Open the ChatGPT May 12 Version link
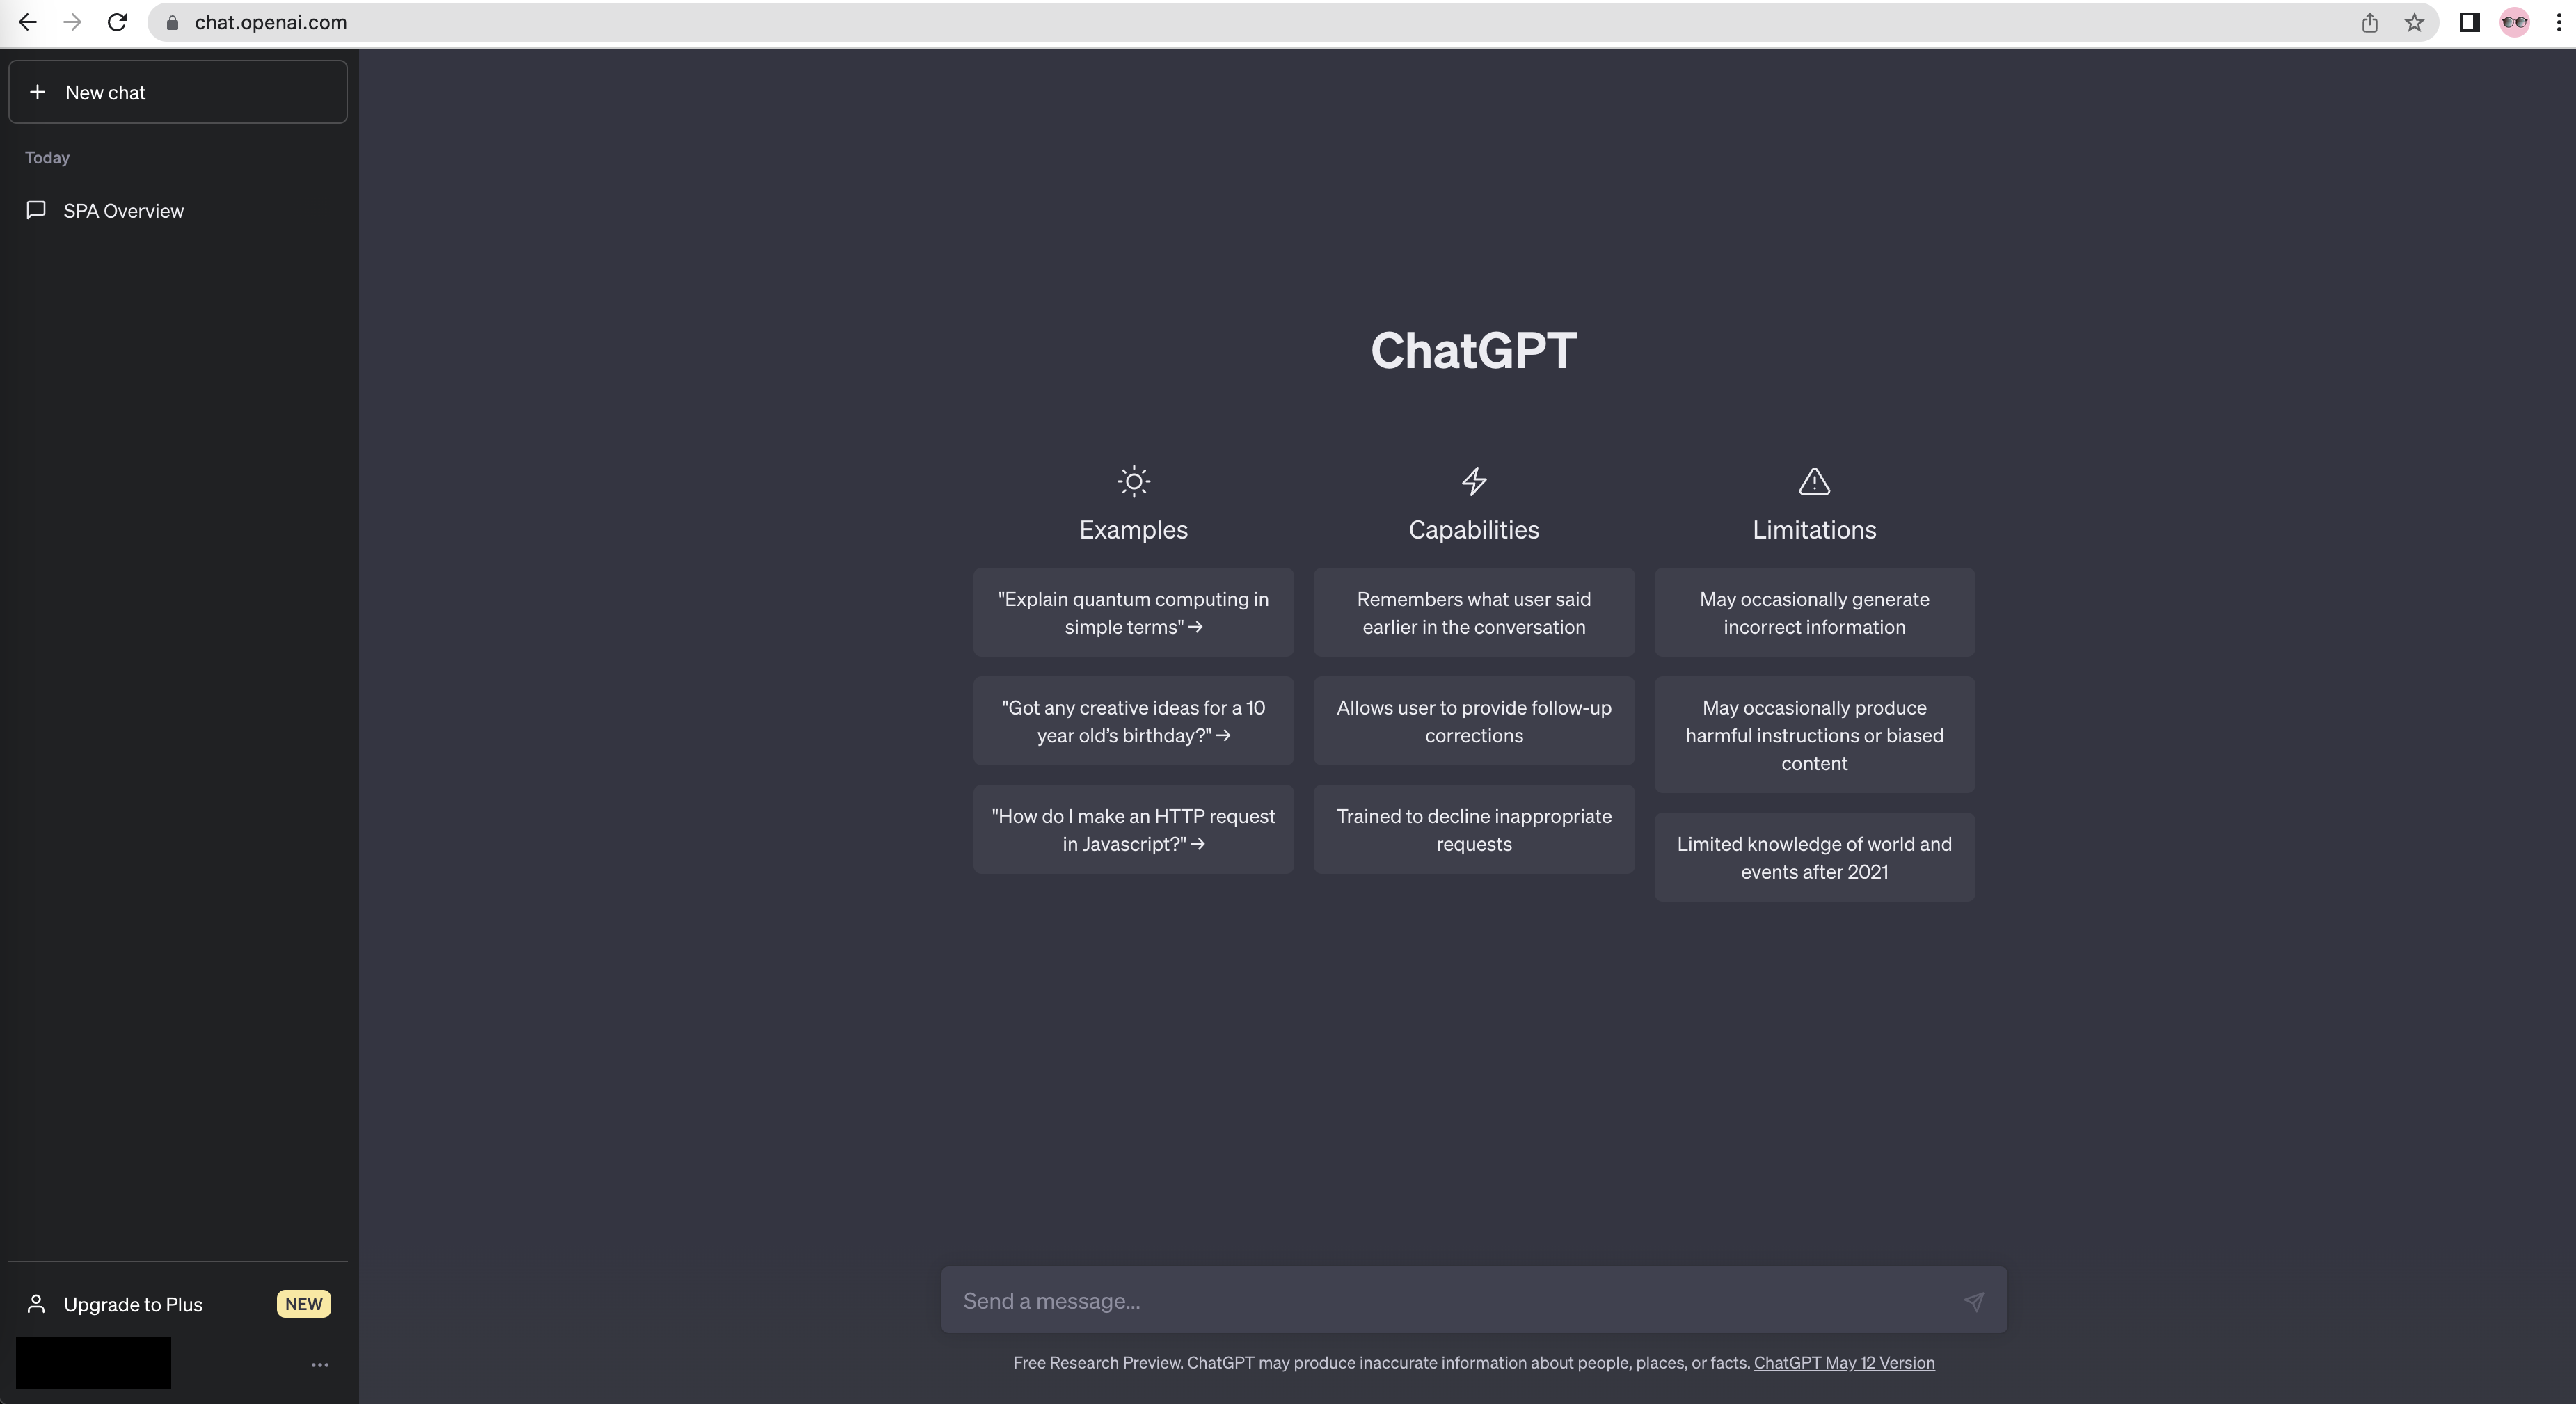This screenshot has width=2576, height=1404. (1843, 1362)
